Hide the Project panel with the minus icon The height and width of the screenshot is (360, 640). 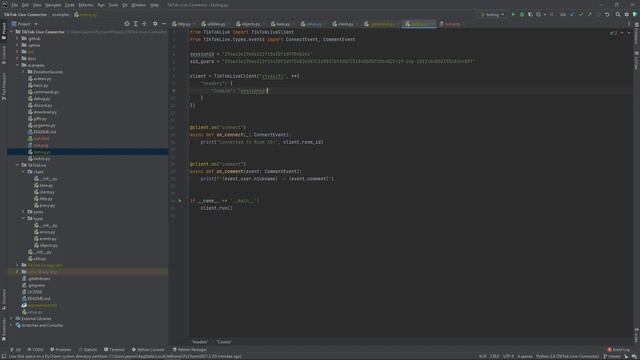[164, 24]
